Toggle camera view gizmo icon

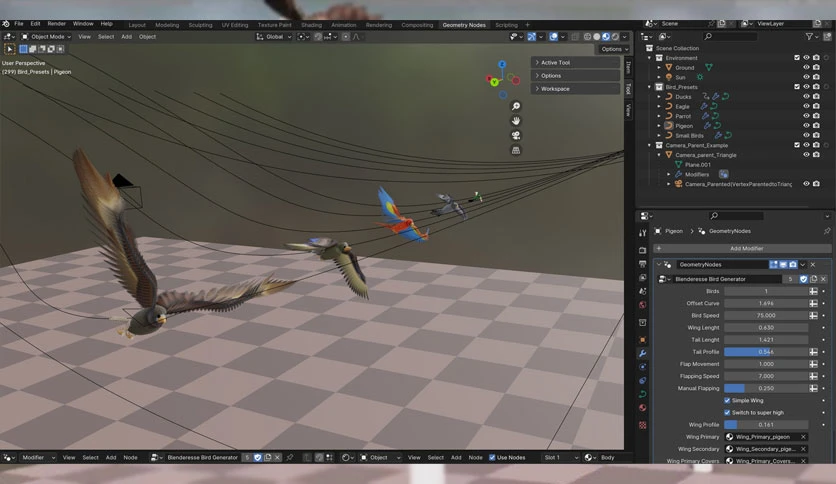coord(516,135)
